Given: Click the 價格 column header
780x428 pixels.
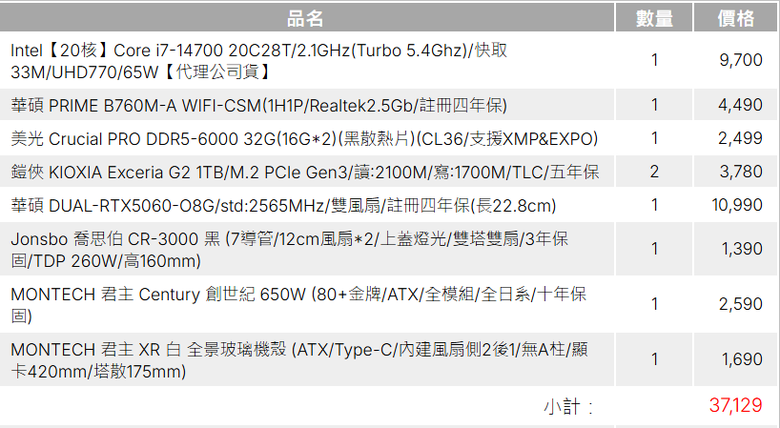Looking at the screenshot, I should [x=736, y=18].
